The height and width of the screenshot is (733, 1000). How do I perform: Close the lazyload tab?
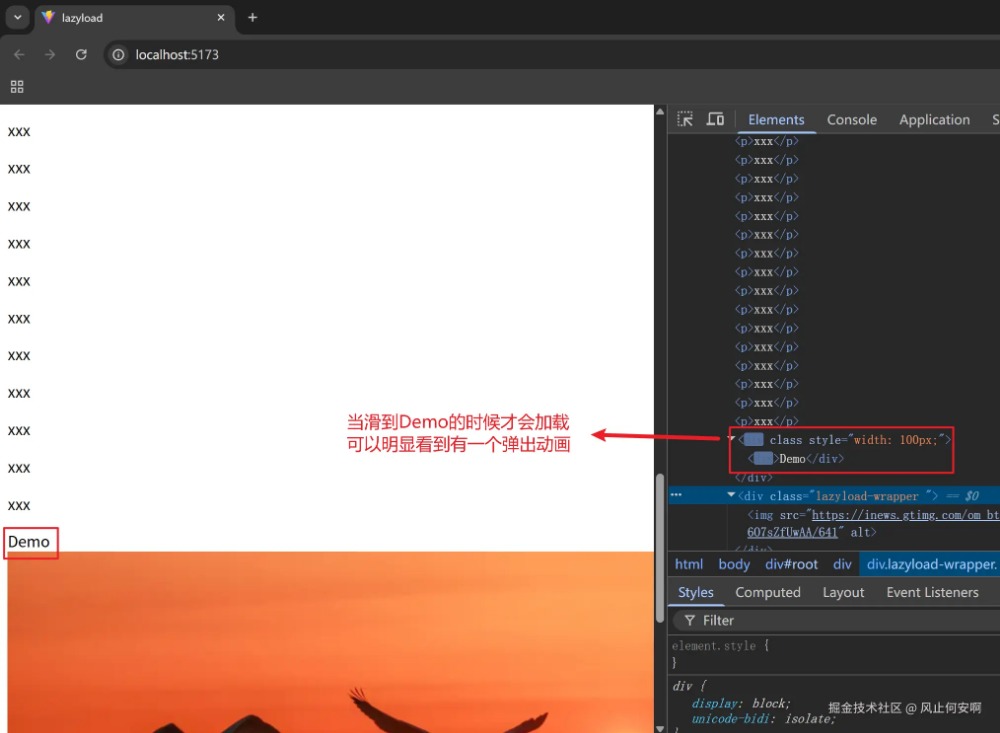coord(220,17)
